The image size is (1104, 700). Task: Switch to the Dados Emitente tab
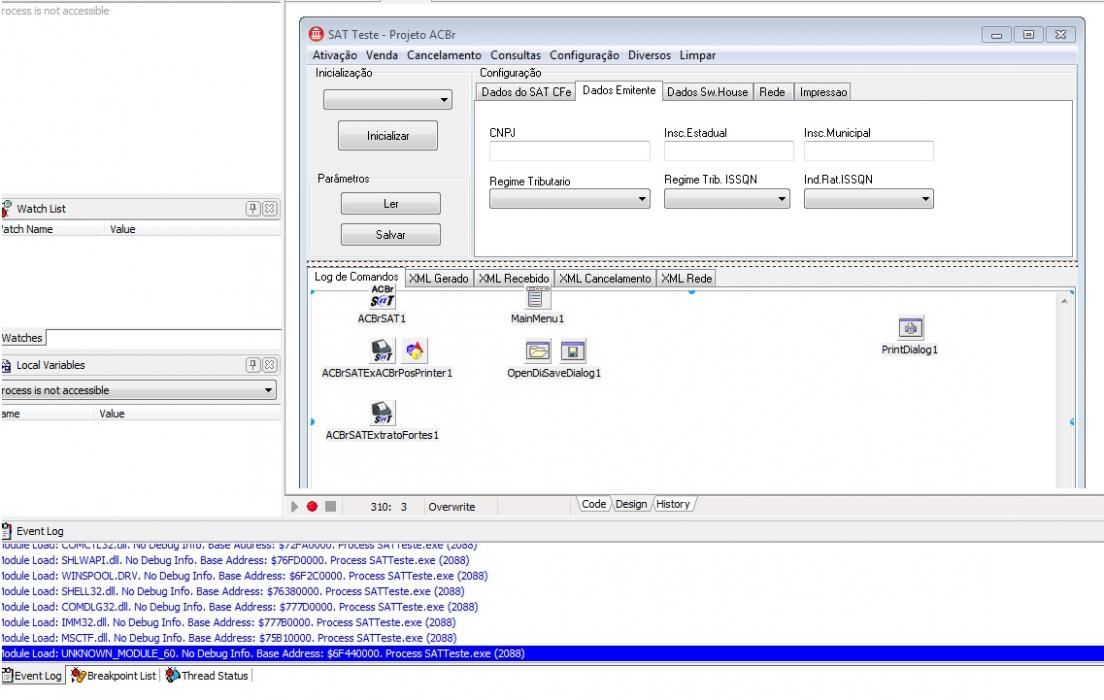[x=619, y=90]
